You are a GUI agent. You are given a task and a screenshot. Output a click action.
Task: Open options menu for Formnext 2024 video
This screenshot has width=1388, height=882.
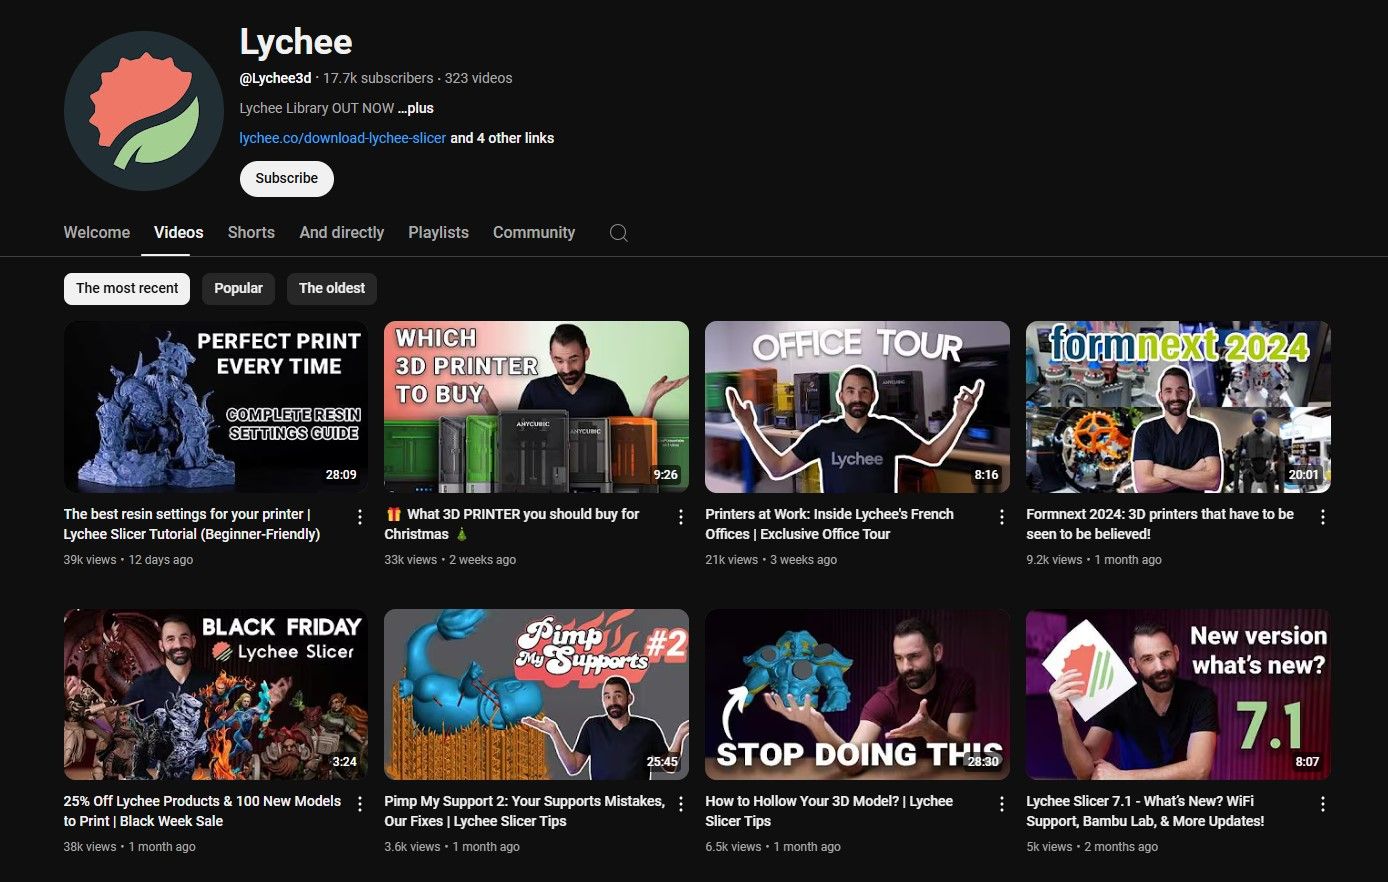point(1323,517)
